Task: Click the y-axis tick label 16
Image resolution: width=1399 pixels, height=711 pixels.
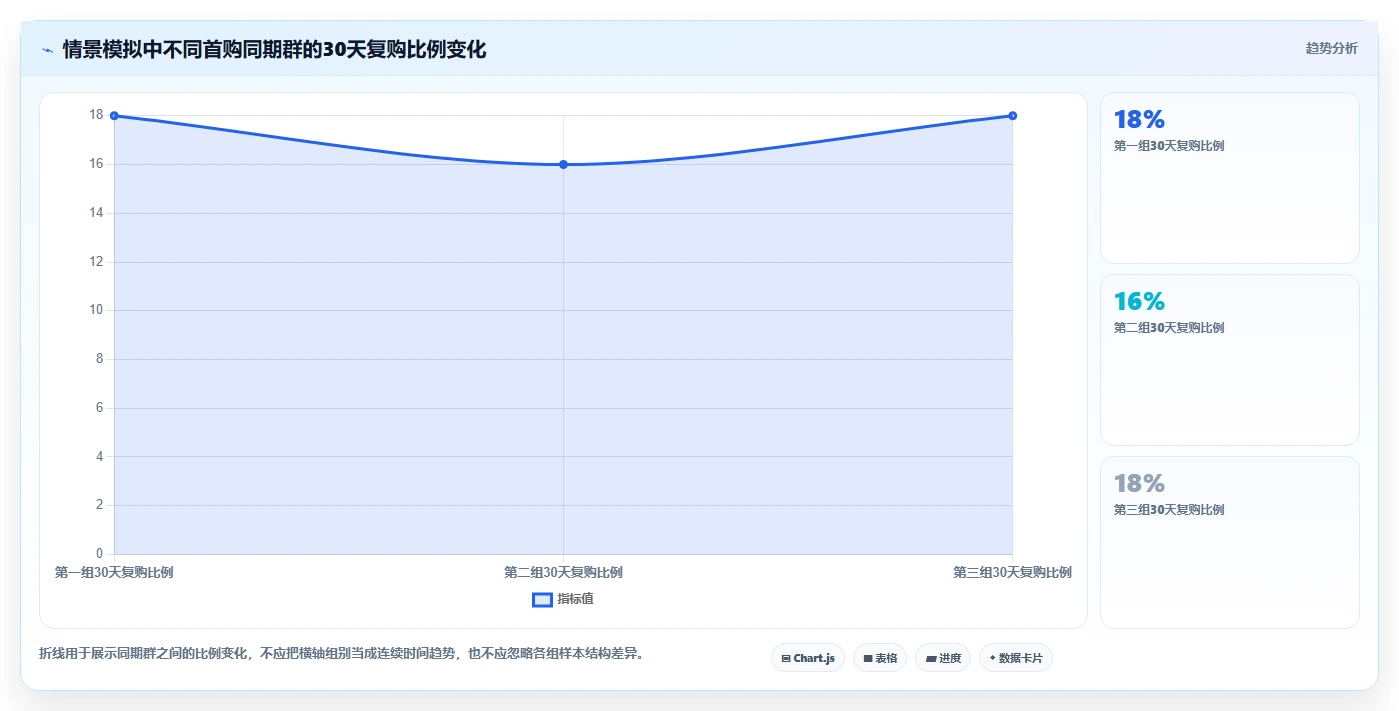Action: pyautogui.click(x=96, y=164)
